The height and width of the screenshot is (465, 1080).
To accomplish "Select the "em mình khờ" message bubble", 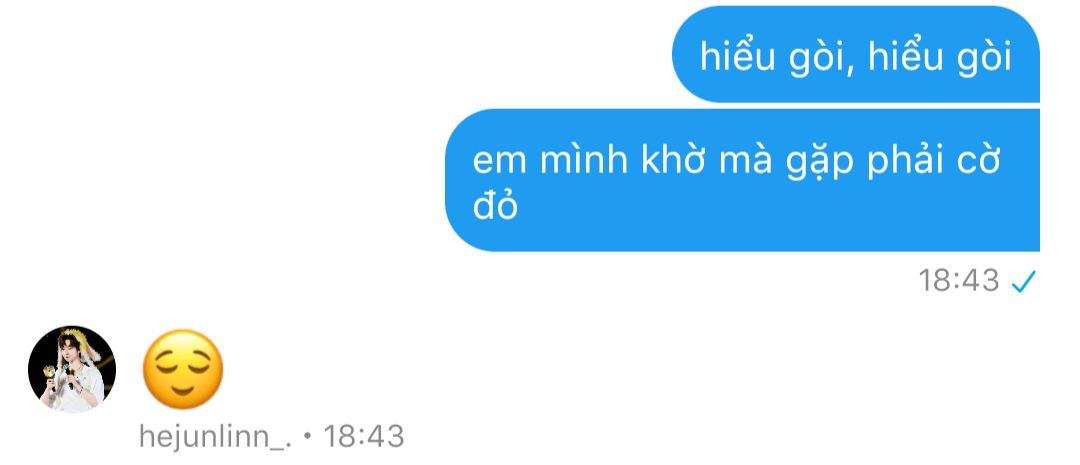I will (742, 180).
